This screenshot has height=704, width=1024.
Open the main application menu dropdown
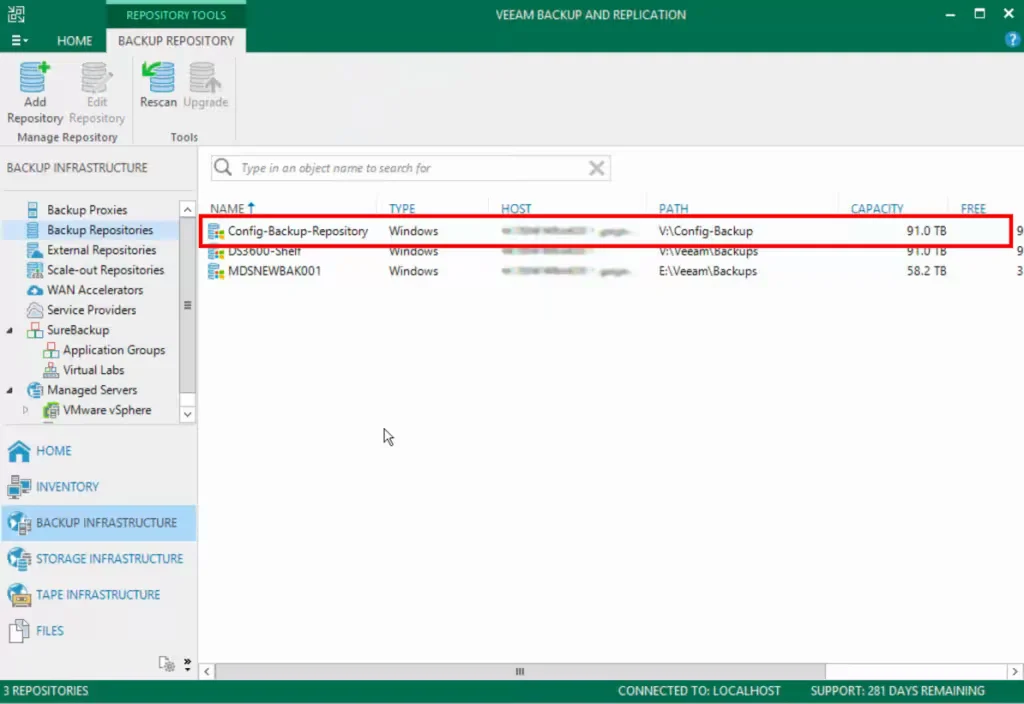(x=19, y=41)
